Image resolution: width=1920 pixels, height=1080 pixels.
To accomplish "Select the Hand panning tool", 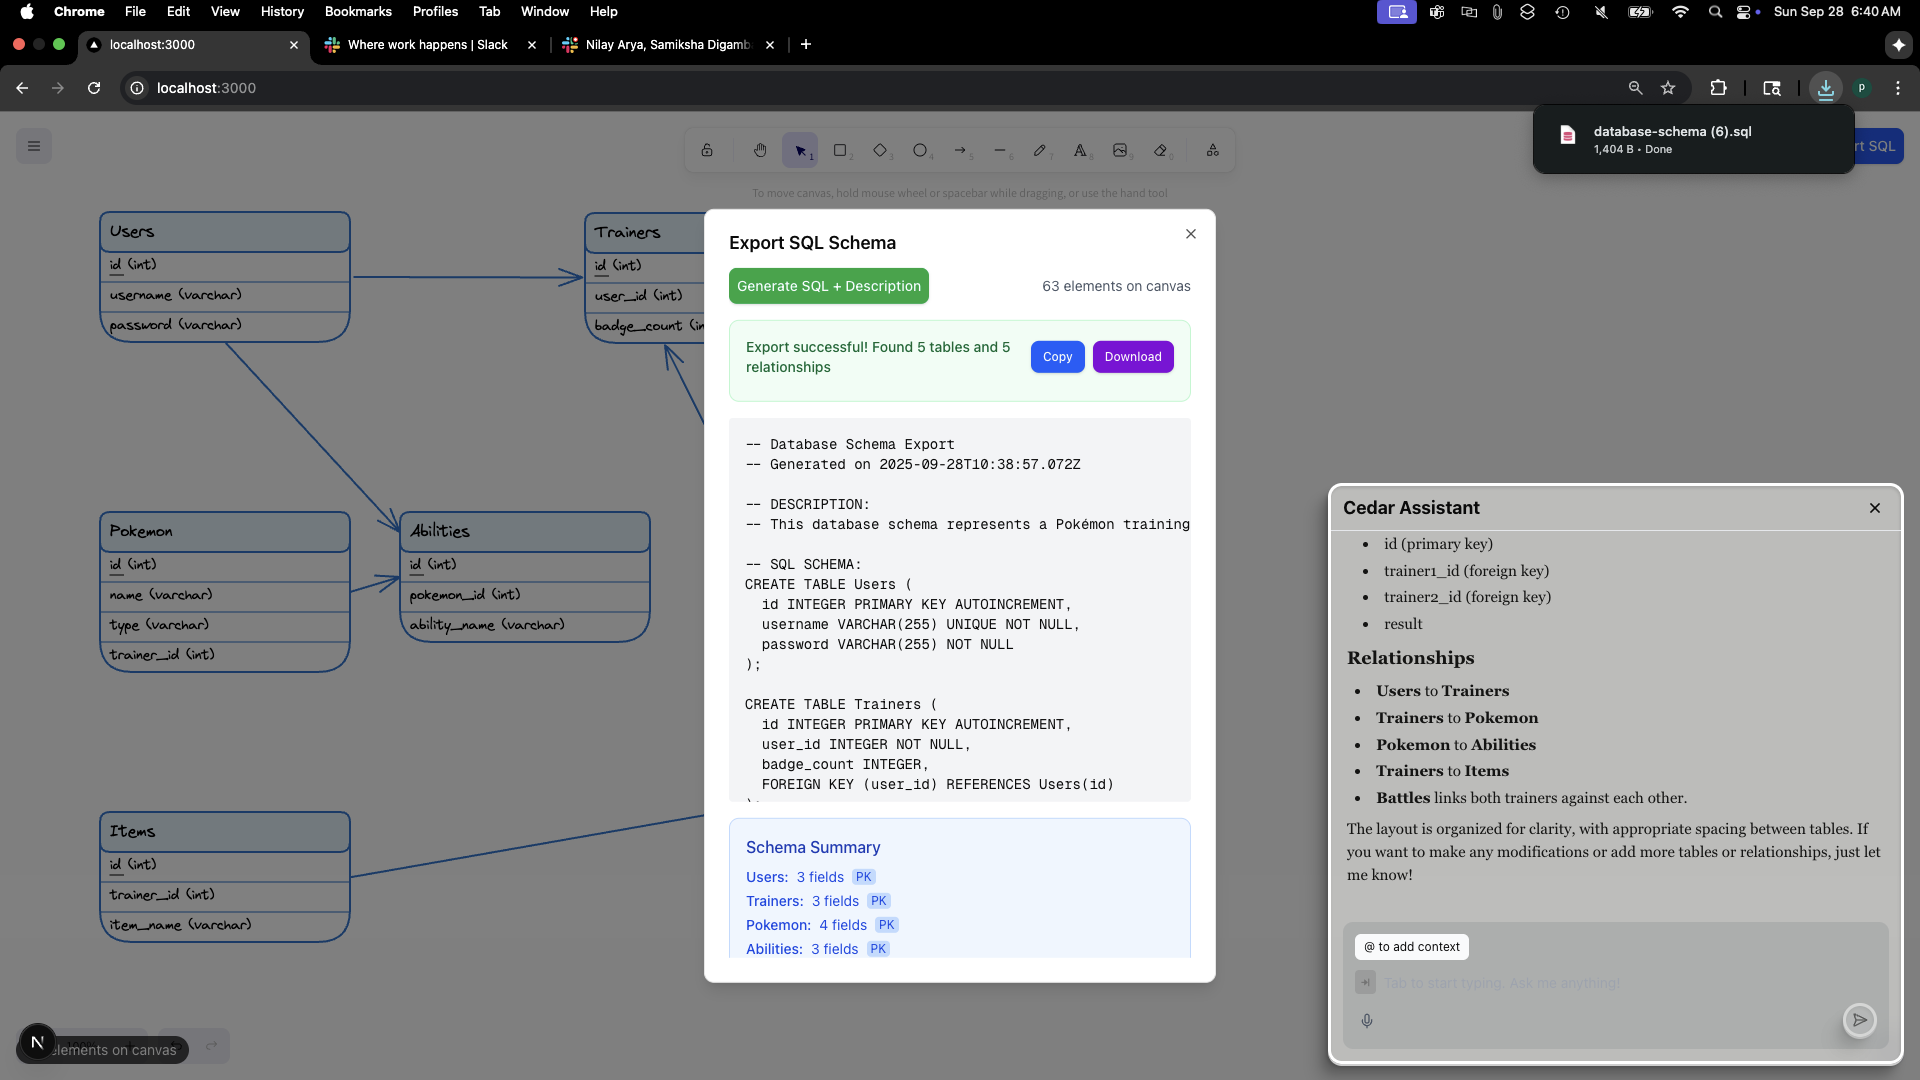I will pyautogui.click(x=760, y=150).
